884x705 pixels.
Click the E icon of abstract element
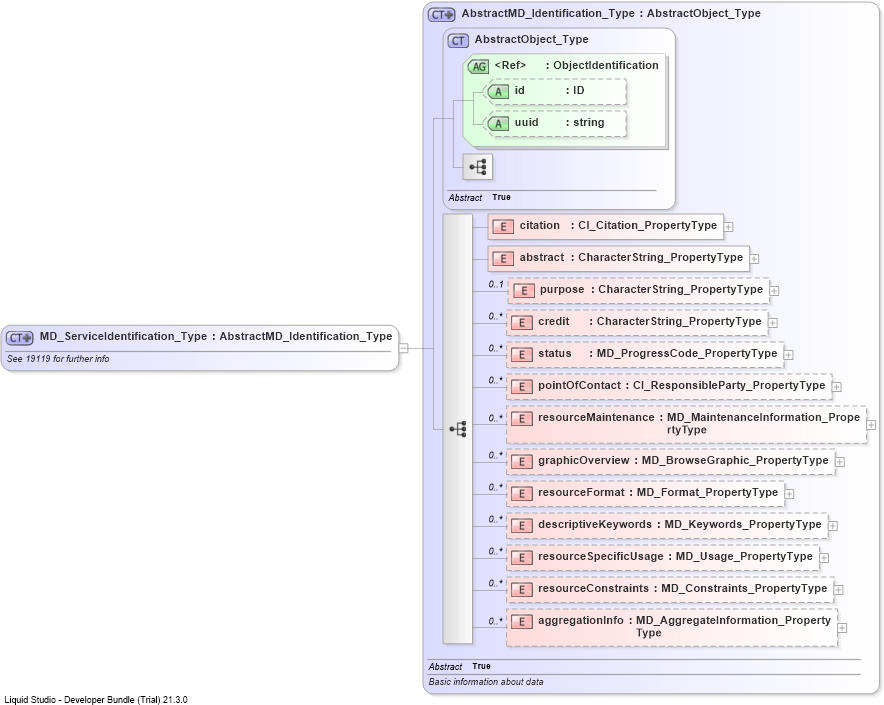pyautogui.click(x=503, y=259)
